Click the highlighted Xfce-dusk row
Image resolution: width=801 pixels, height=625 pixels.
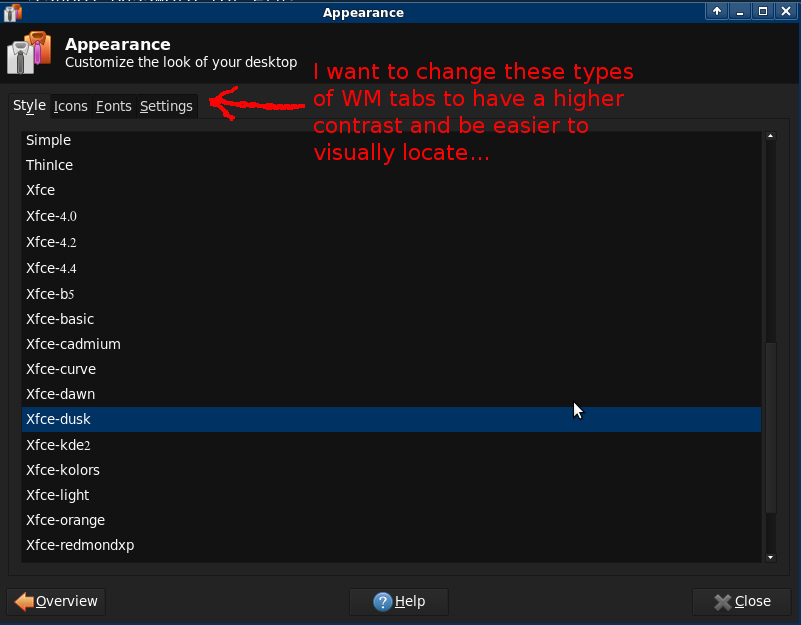point(391,419)
